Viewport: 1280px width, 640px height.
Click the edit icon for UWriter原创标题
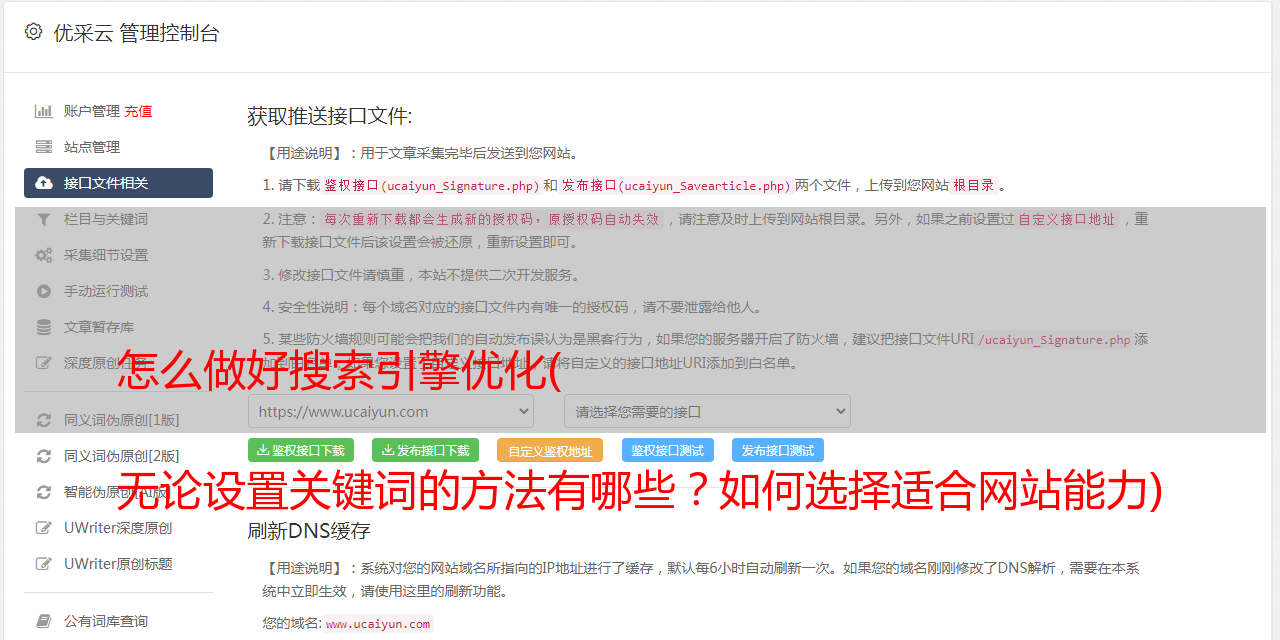pyautogui.click(x=44, y=564)
